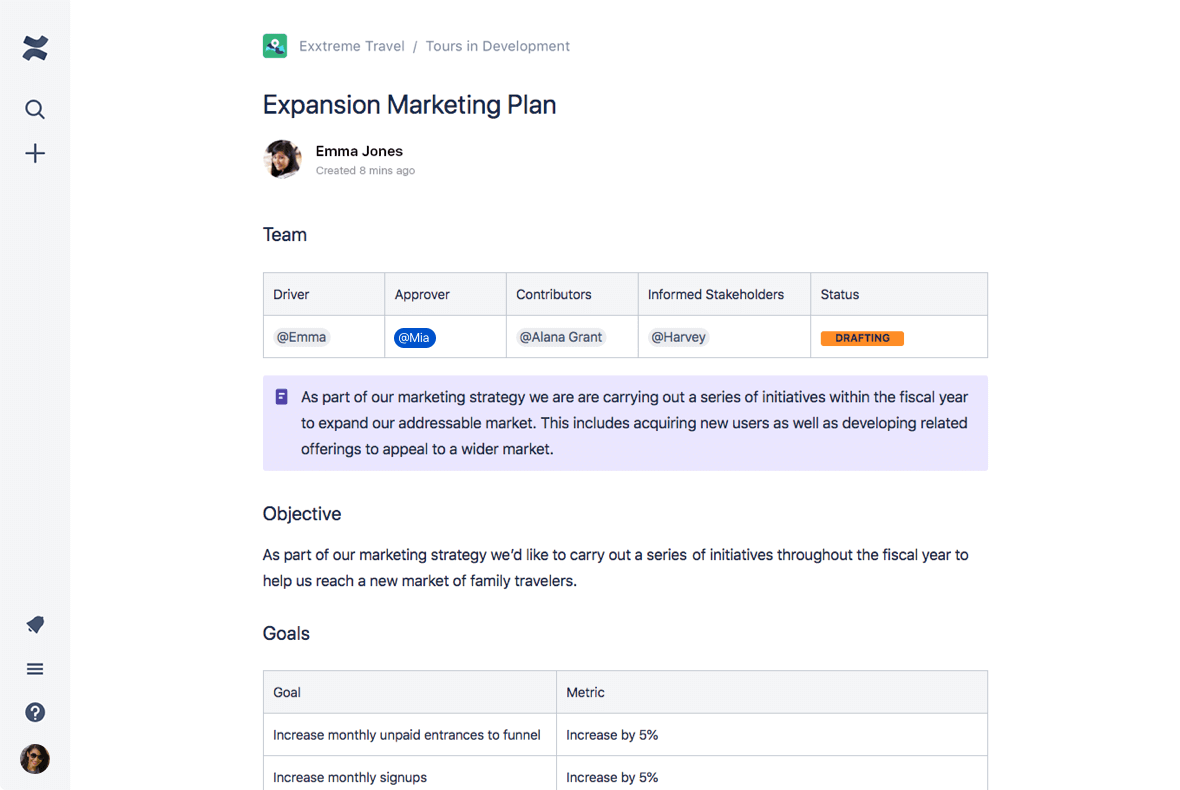Create new content with the plus icon
The image size is (1180, 790).
point(35,153)
